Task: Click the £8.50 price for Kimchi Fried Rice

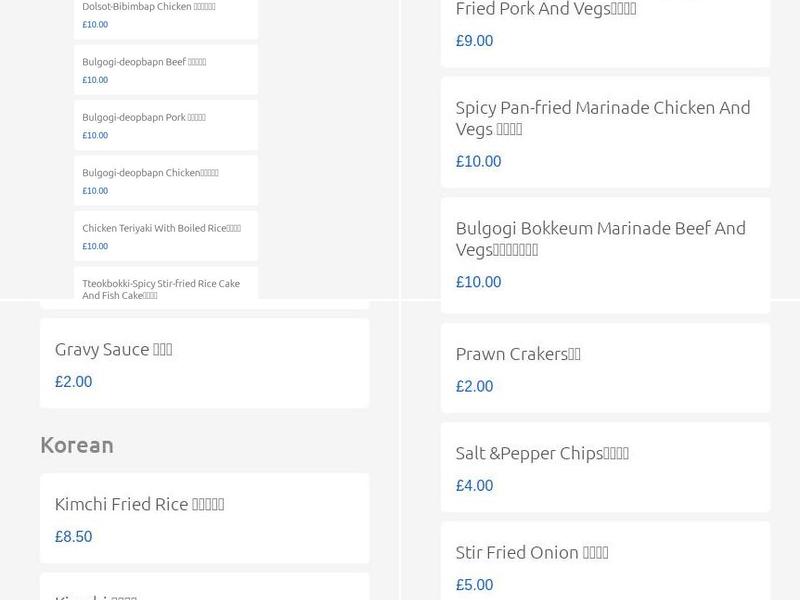Action: point(73,536)
